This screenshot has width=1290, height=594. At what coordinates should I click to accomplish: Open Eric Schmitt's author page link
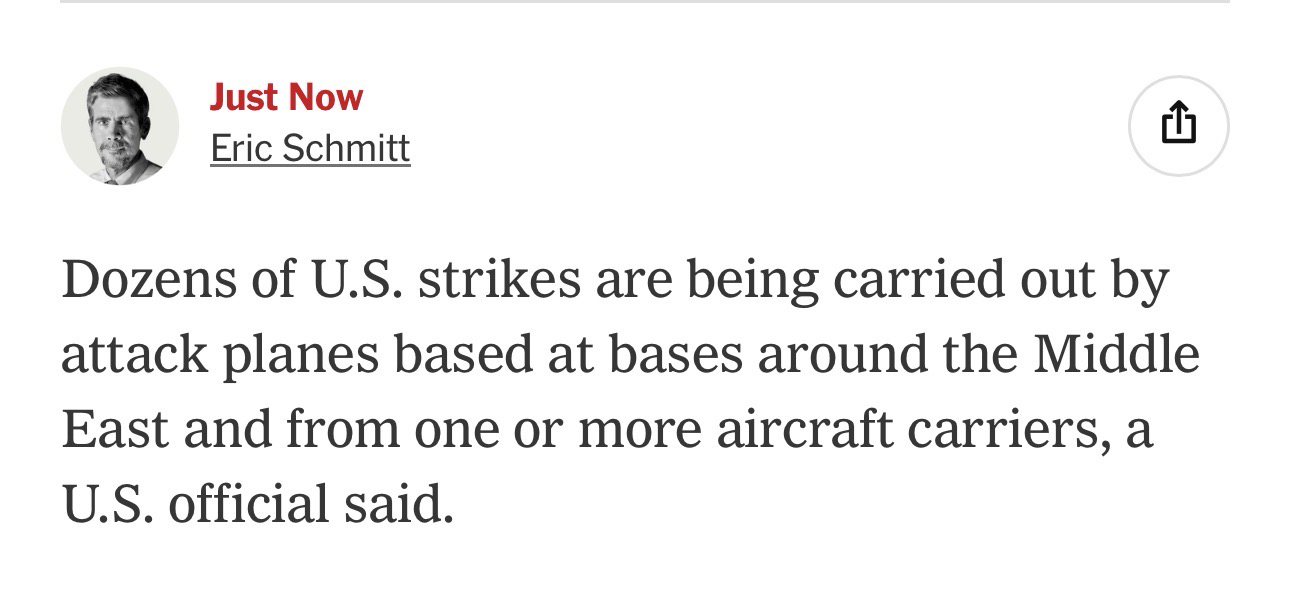tap(310, 149)
